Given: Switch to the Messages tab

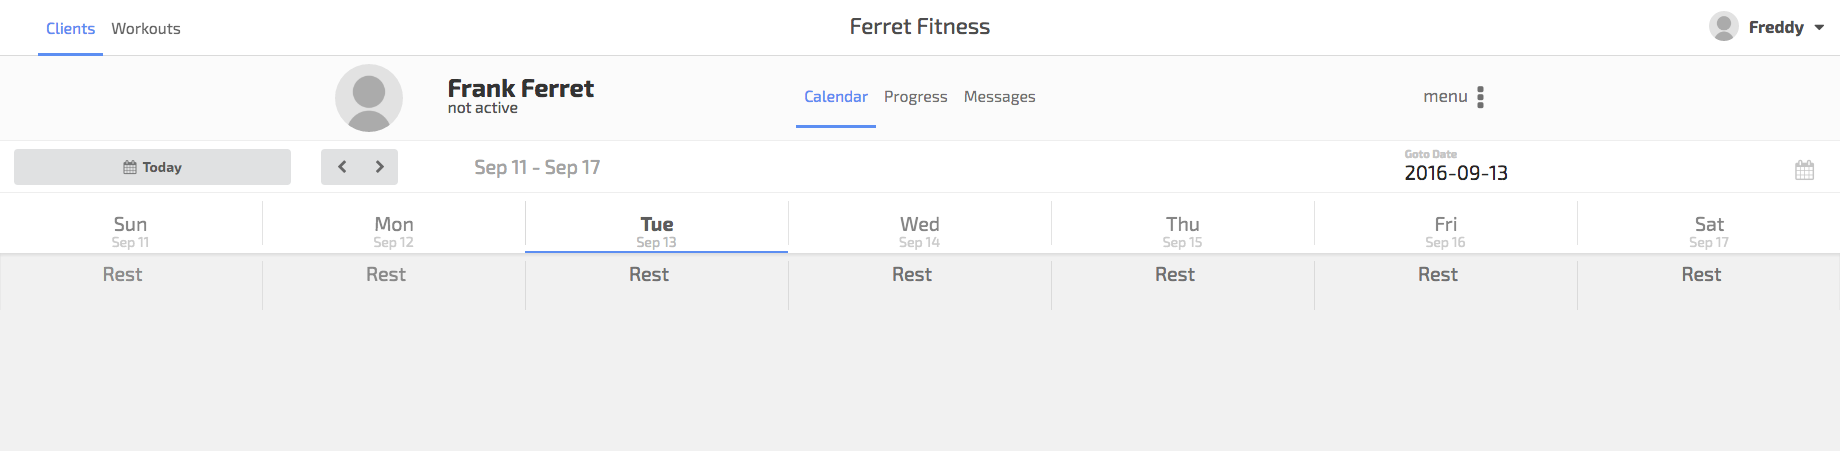Looking at the screenshot, I should pyautogui.click(x=999, y=97).
